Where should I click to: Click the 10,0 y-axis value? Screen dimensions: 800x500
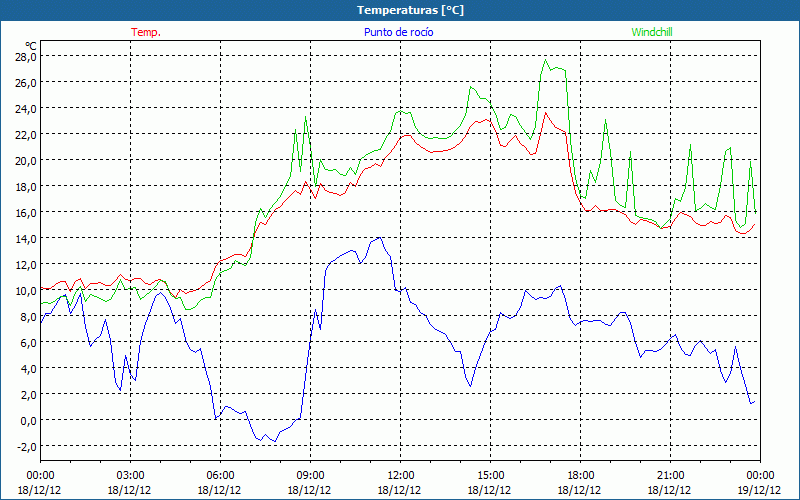click(26, 291)
